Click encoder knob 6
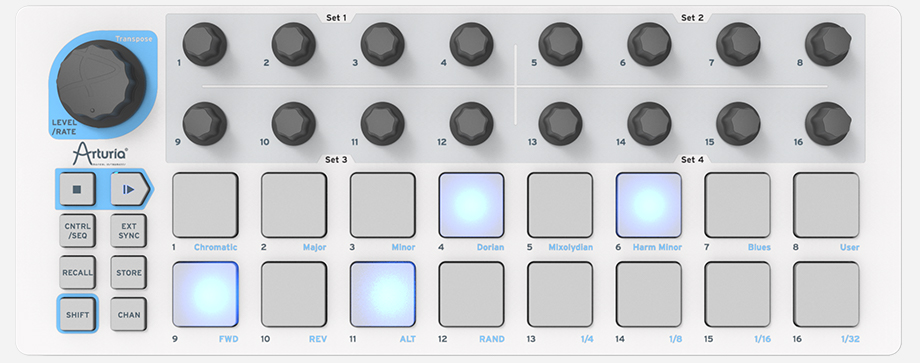Screen dimensions: 920x363 pos(650,45)
